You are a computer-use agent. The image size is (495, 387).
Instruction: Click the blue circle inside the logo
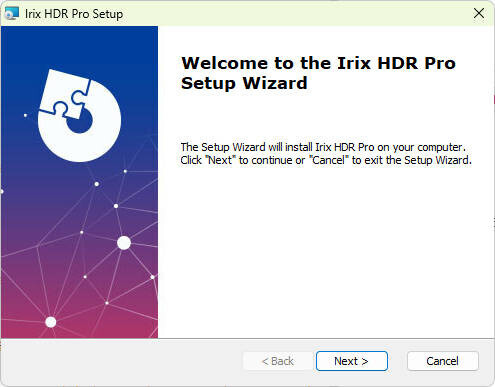tap(79, 121)
